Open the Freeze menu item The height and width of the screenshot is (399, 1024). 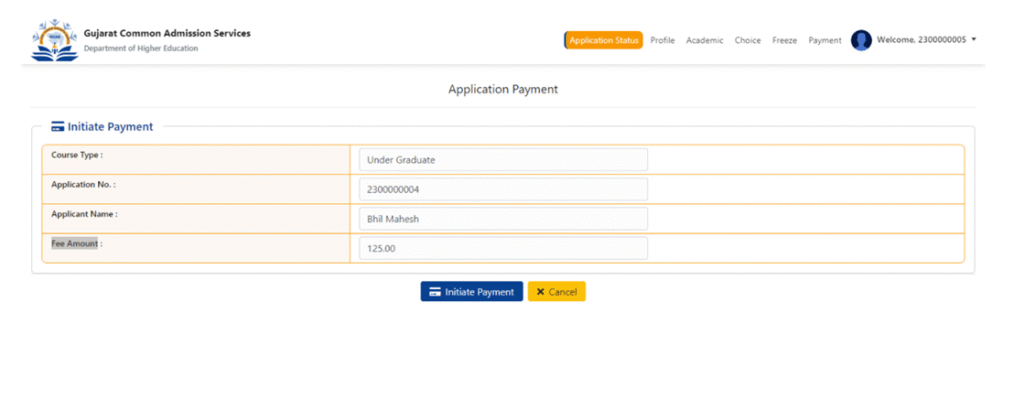784,40
